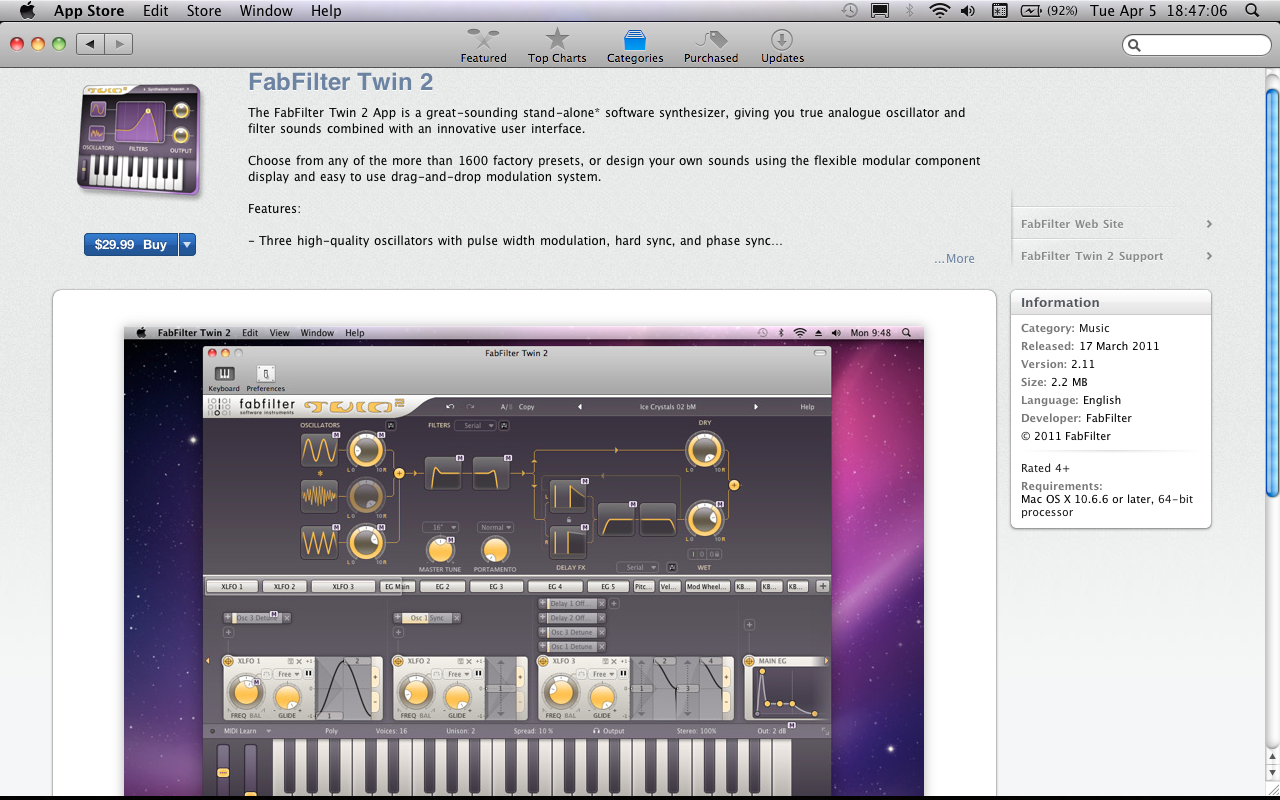Select the XLFO 1 modulation tab
This screenshot has height=800, width=1280.
click(232, 586)
